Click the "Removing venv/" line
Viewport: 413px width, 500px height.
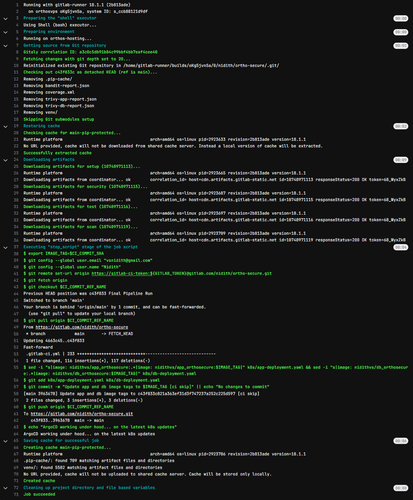click(40, 113)
